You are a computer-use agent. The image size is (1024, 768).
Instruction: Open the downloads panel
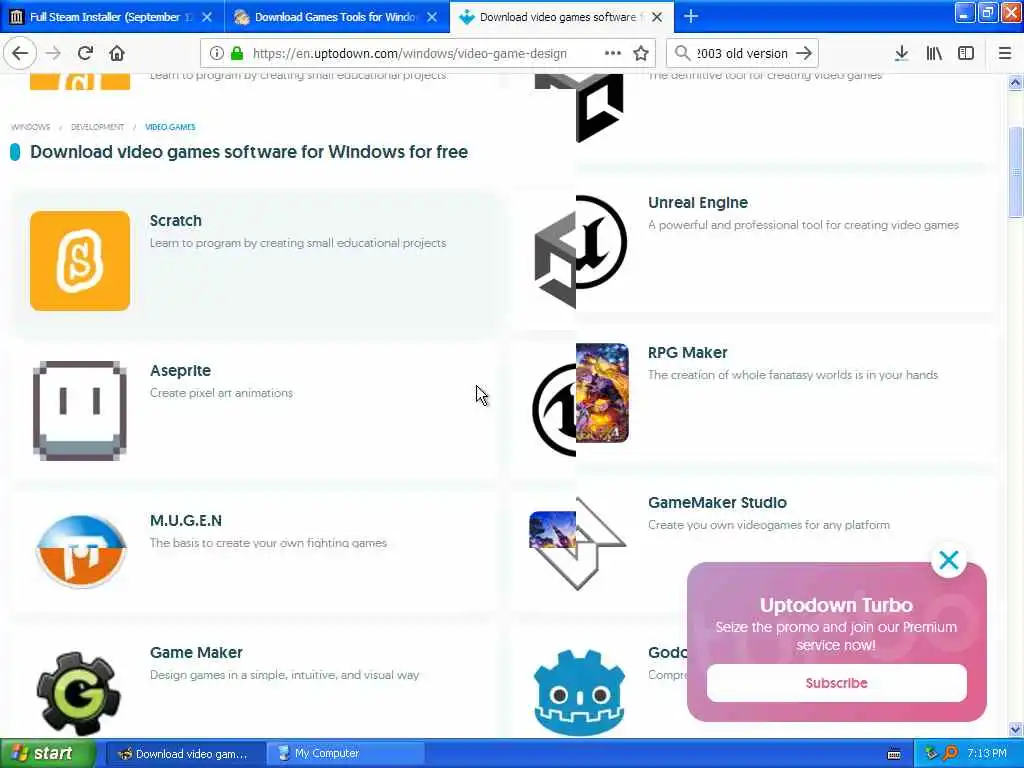pyautogui.click(x=901, y=53)
